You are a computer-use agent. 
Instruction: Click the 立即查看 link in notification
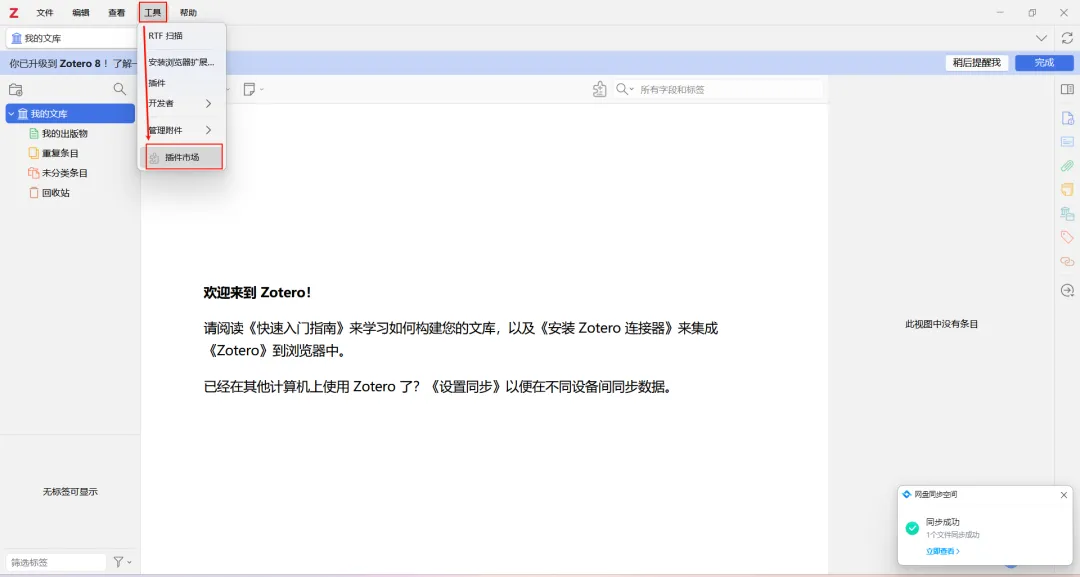tap(943, 552)
